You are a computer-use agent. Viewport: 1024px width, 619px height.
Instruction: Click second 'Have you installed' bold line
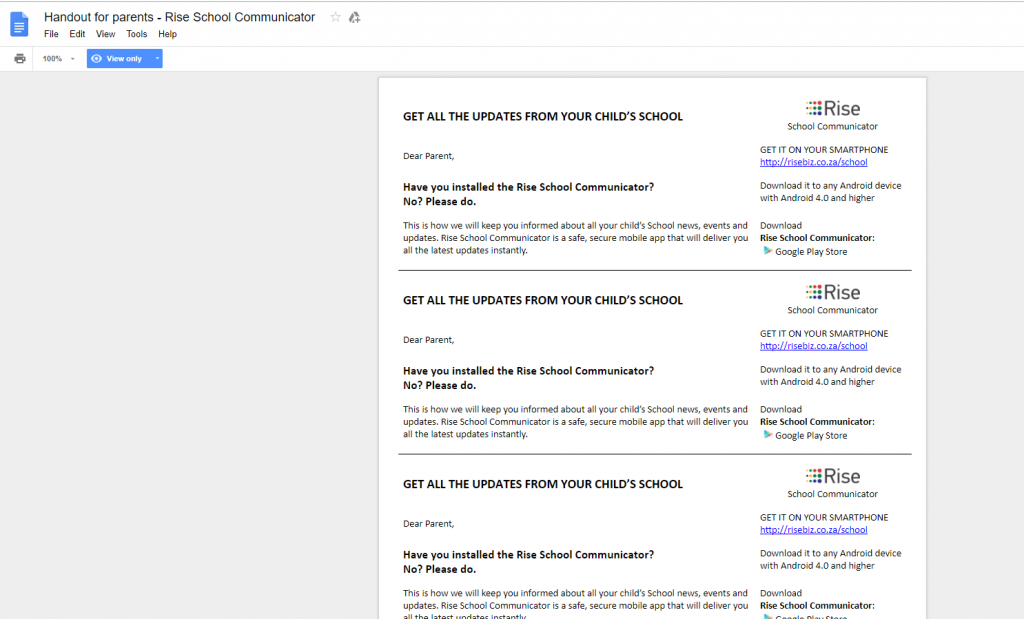click(x=528, y=371)
